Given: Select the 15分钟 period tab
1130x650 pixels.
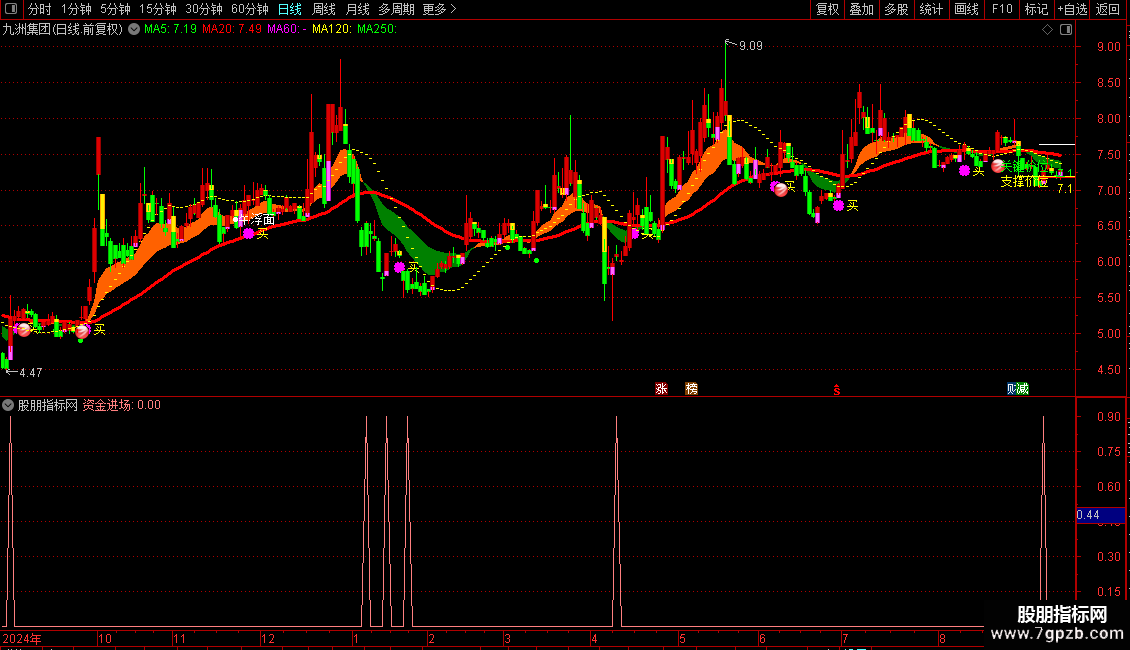Looking at the screenshot, I should pyautogui.click(x=157, y=9).
